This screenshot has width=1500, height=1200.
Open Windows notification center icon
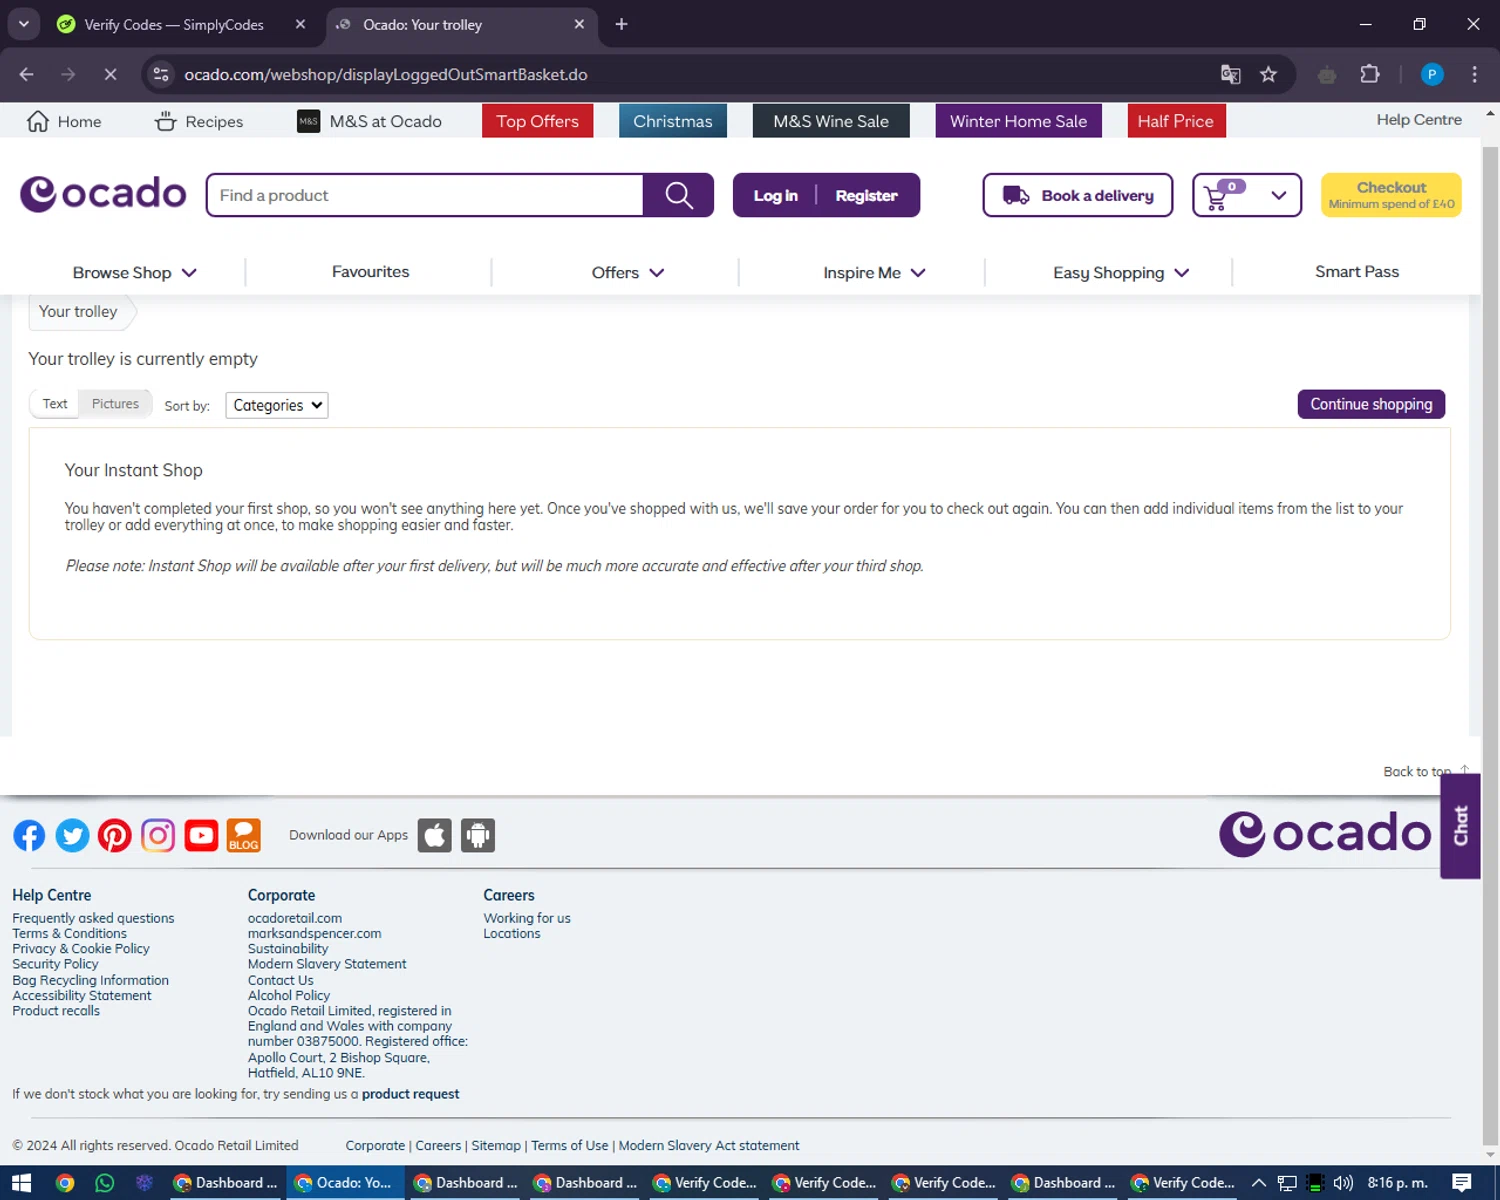coord(1462,1183)
